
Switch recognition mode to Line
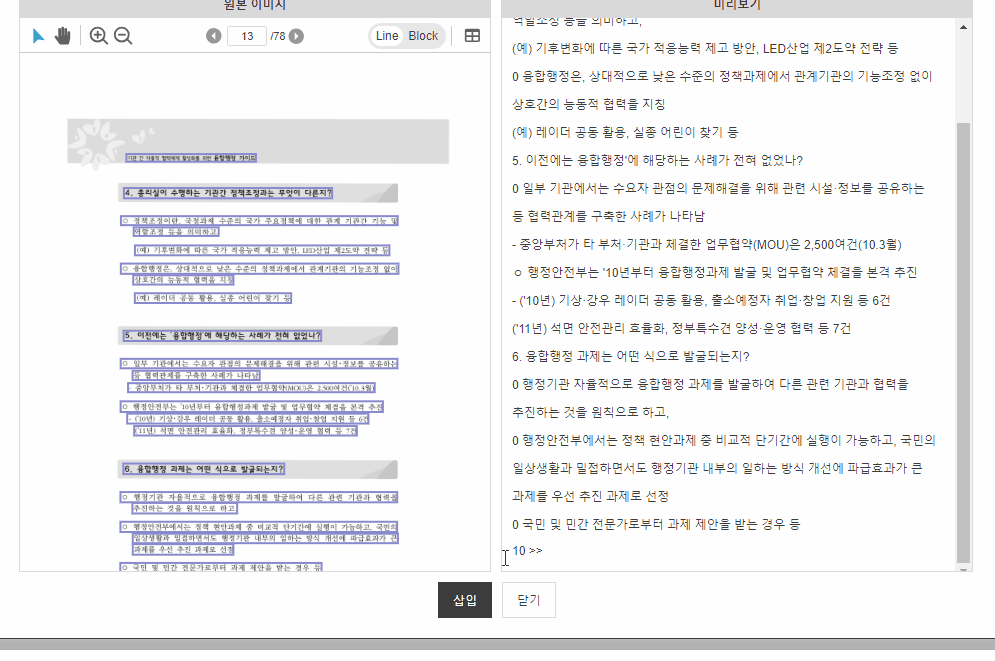point(387,36)
